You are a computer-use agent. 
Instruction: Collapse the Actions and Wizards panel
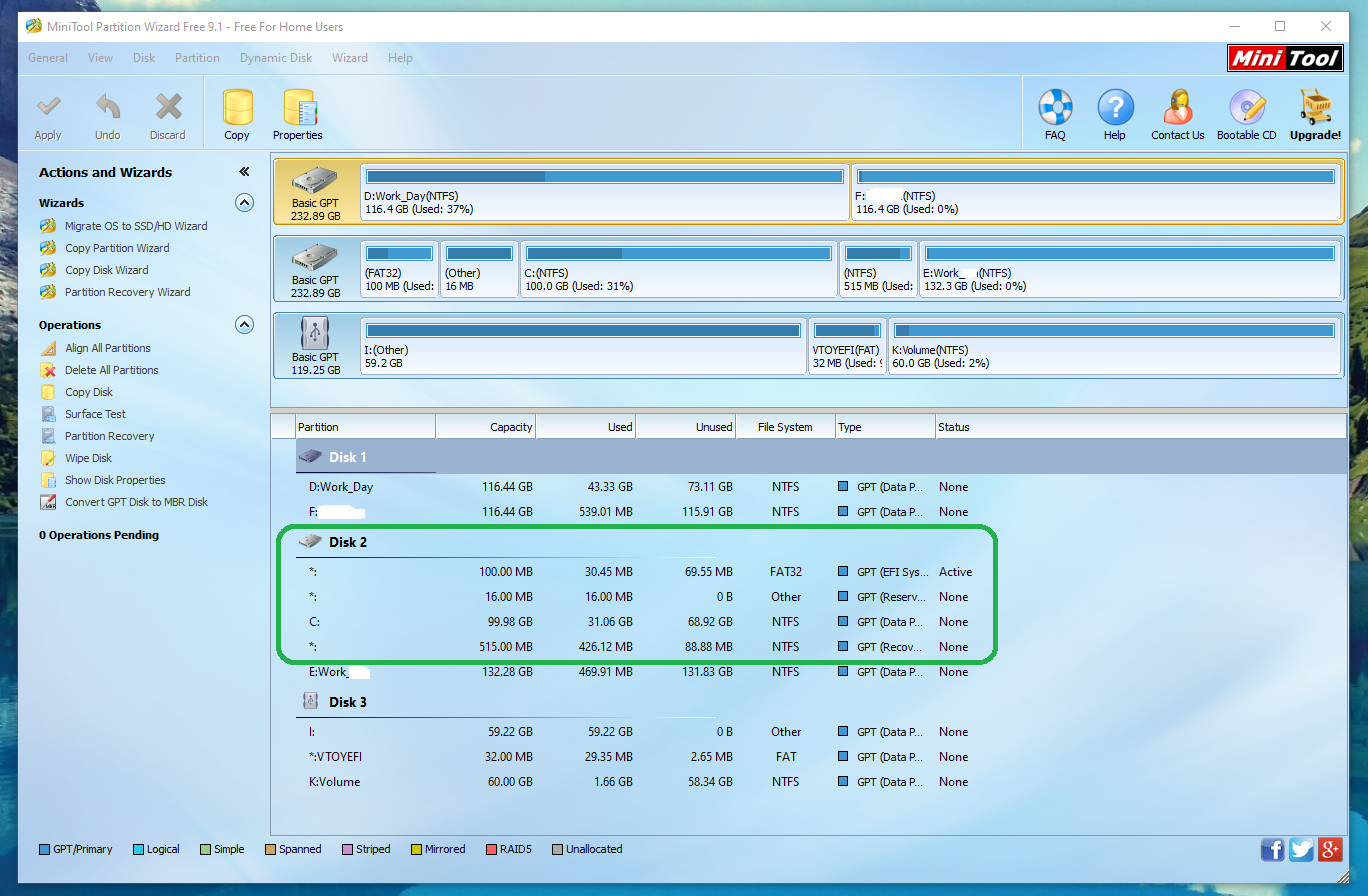pos(244,172)
